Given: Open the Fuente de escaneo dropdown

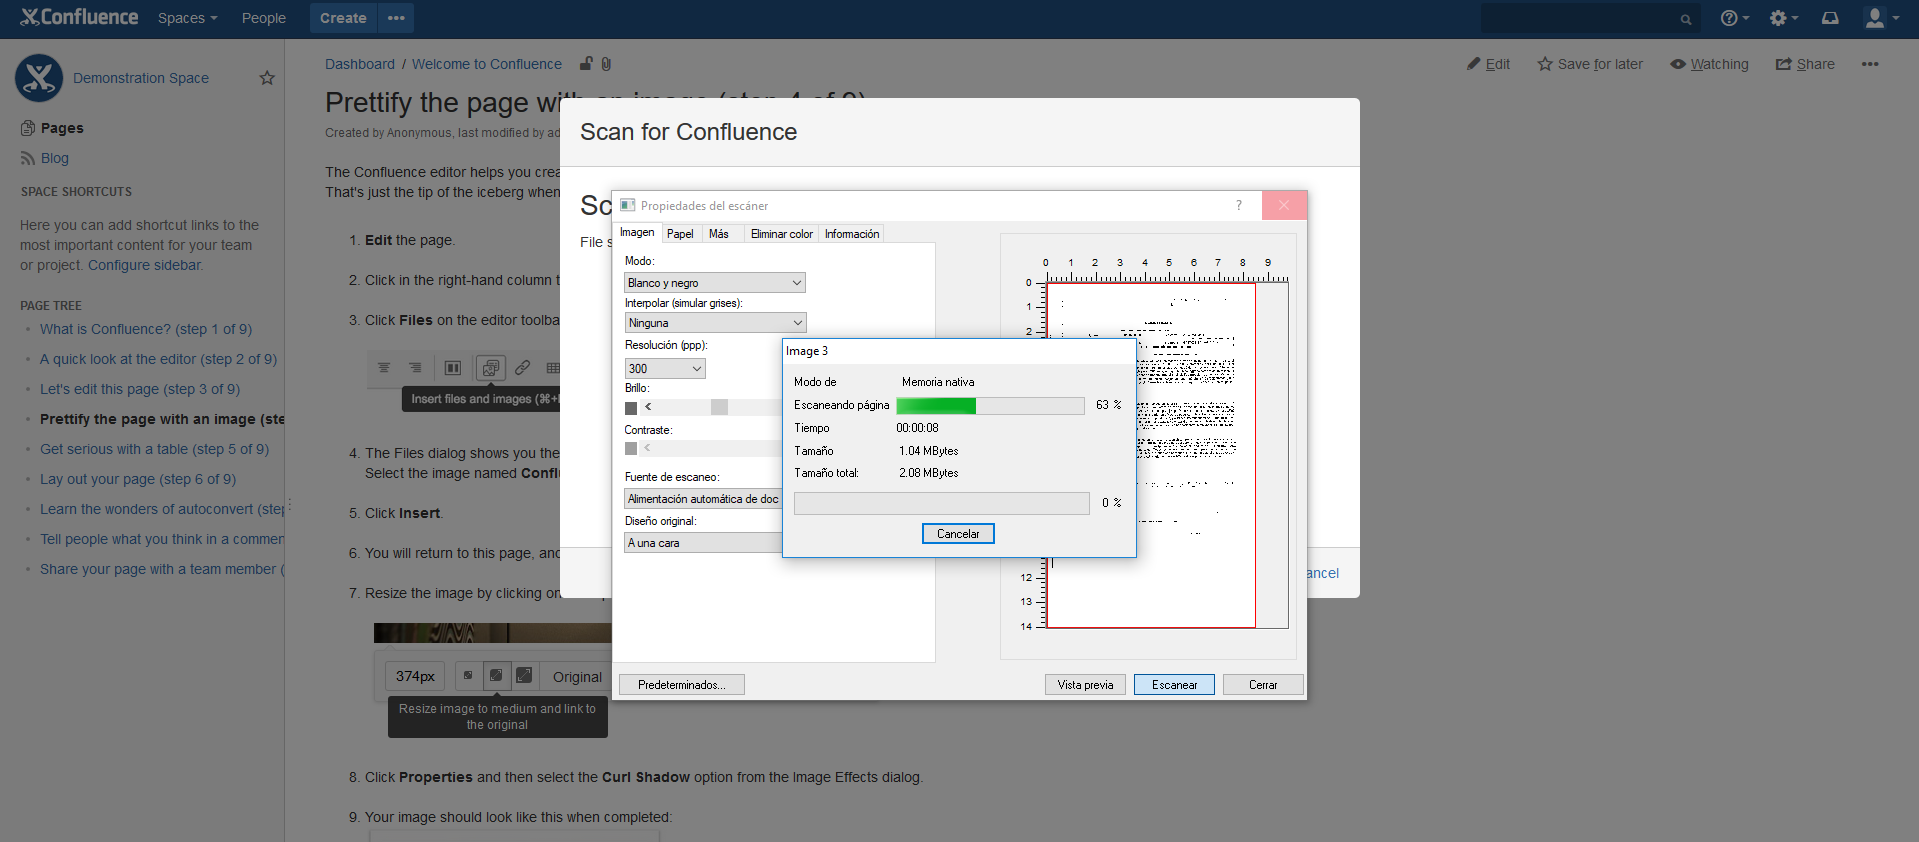Looking at the screenshot, I should (703, 499).
